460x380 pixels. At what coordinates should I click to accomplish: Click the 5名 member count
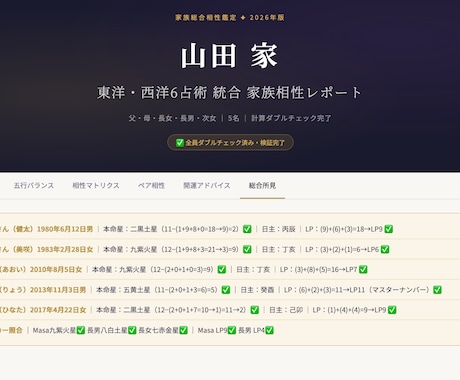pyautogui.click(x=233, y=118)
